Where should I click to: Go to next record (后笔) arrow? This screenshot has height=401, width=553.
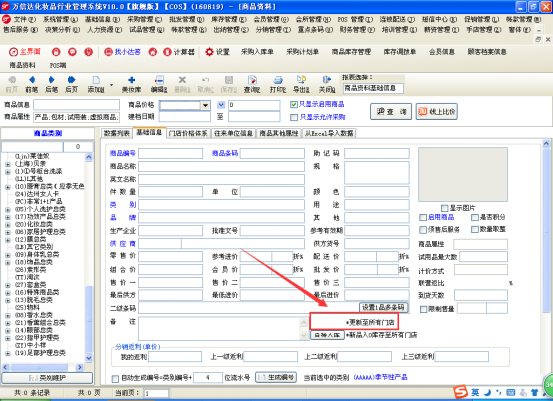click(x=51, y=80)
